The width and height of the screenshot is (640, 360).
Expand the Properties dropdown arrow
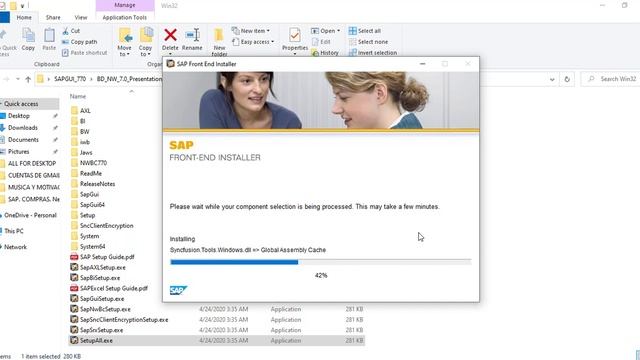tap(295, 54)
